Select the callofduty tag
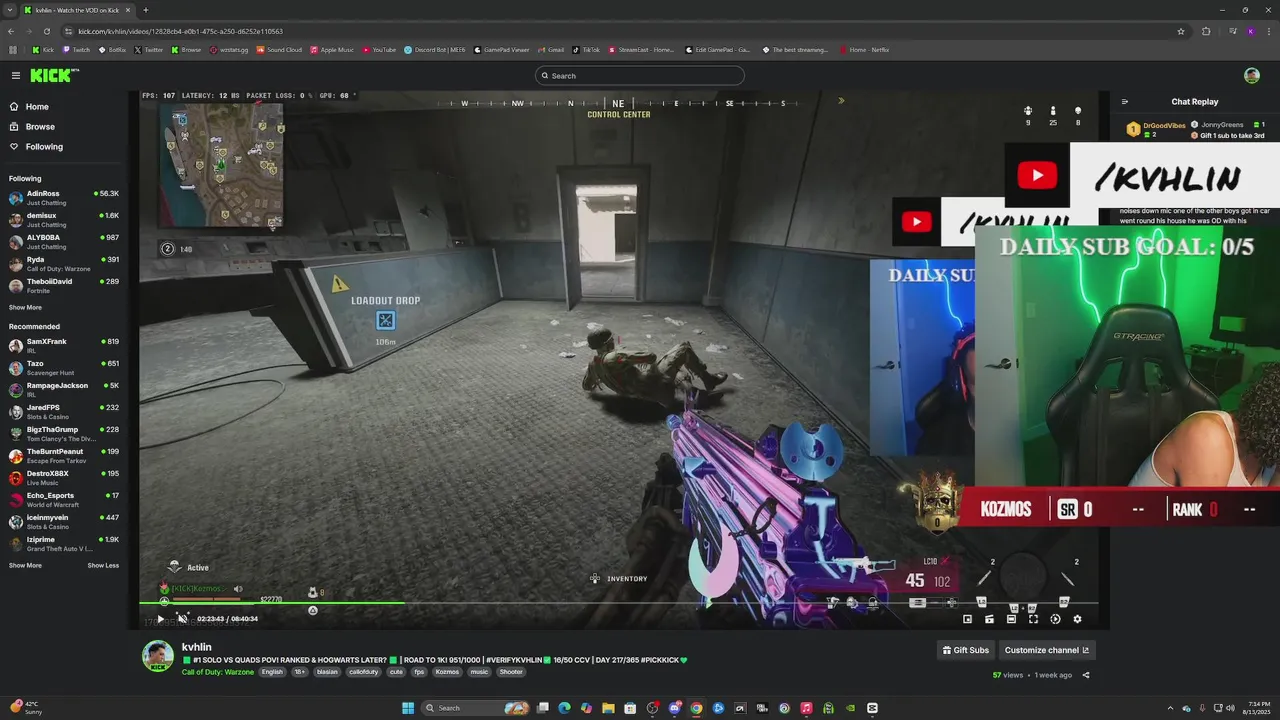 click(x=363, y=672)
